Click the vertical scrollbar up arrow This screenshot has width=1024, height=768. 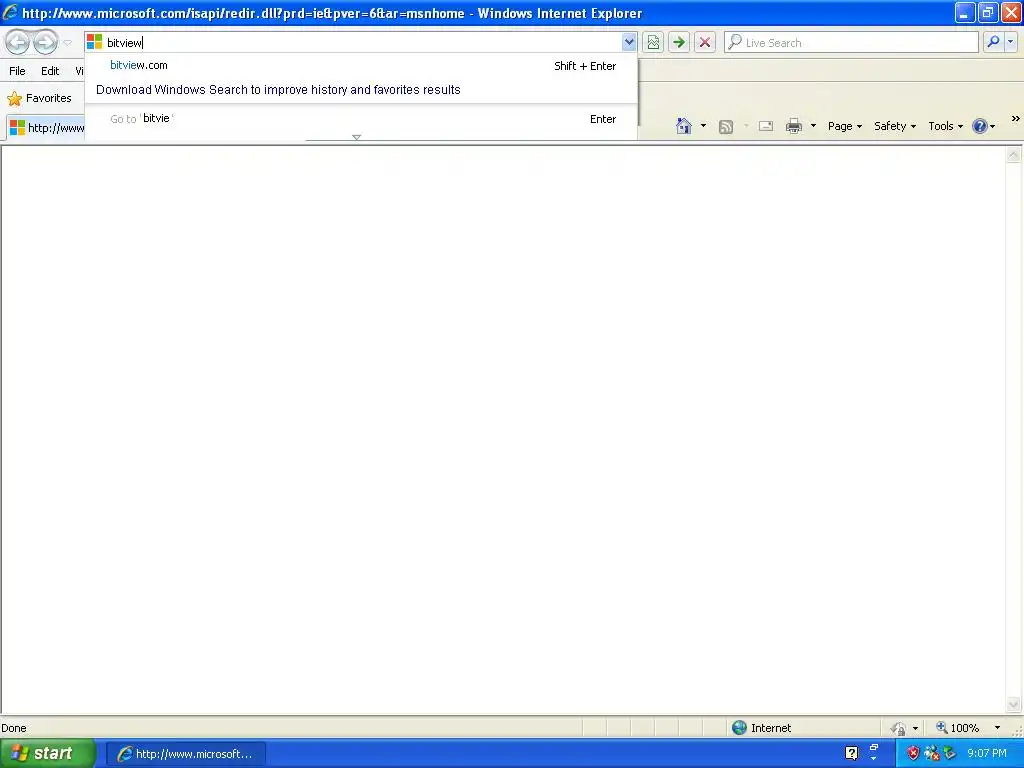pos(1013,155)
